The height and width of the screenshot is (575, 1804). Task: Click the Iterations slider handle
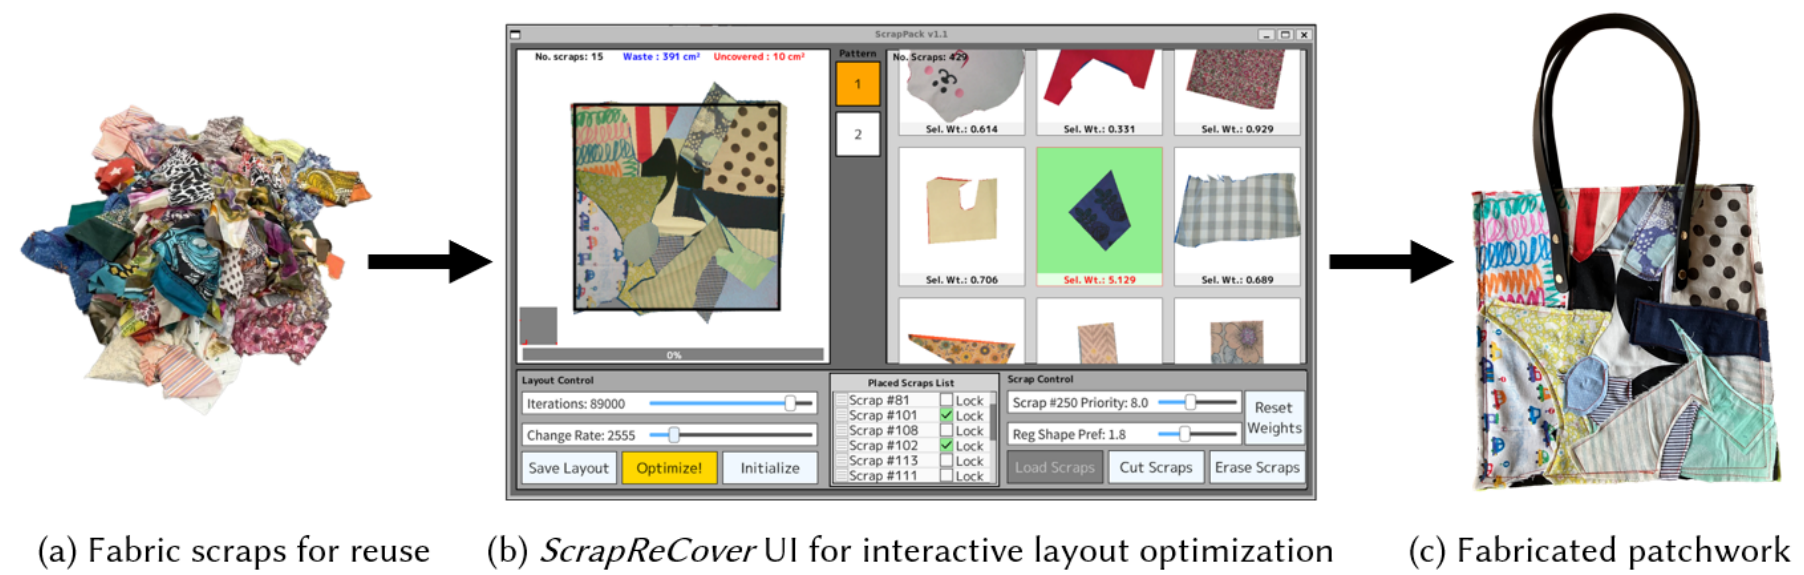[x=790, y=403]
